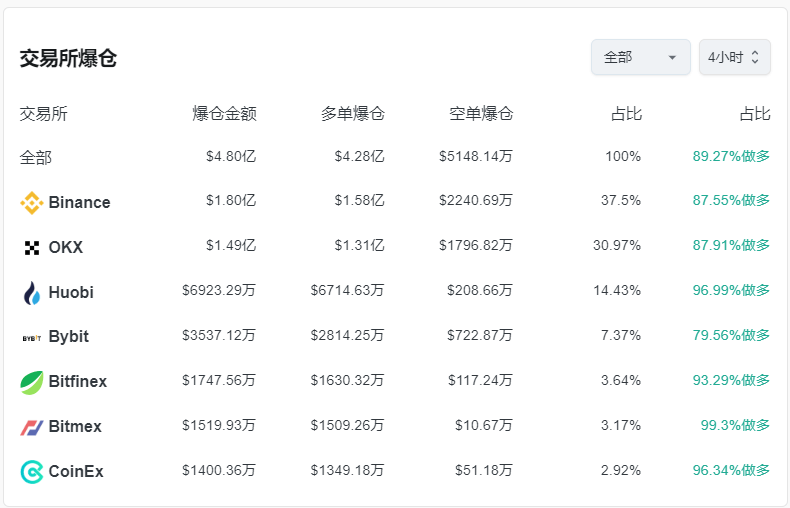Click the Bitmex logo icon
Screen dimensions: 790x508
click(x=32, y=427)
